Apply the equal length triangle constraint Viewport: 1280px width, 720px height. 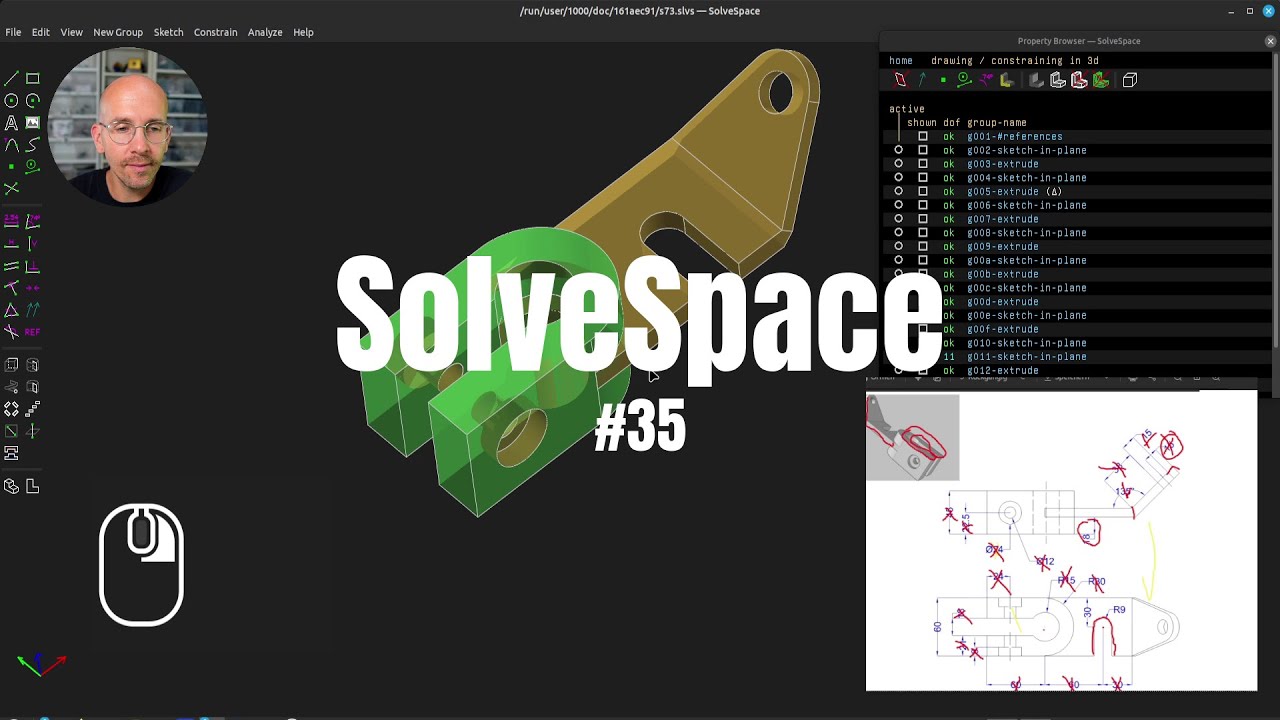point(11,310)
